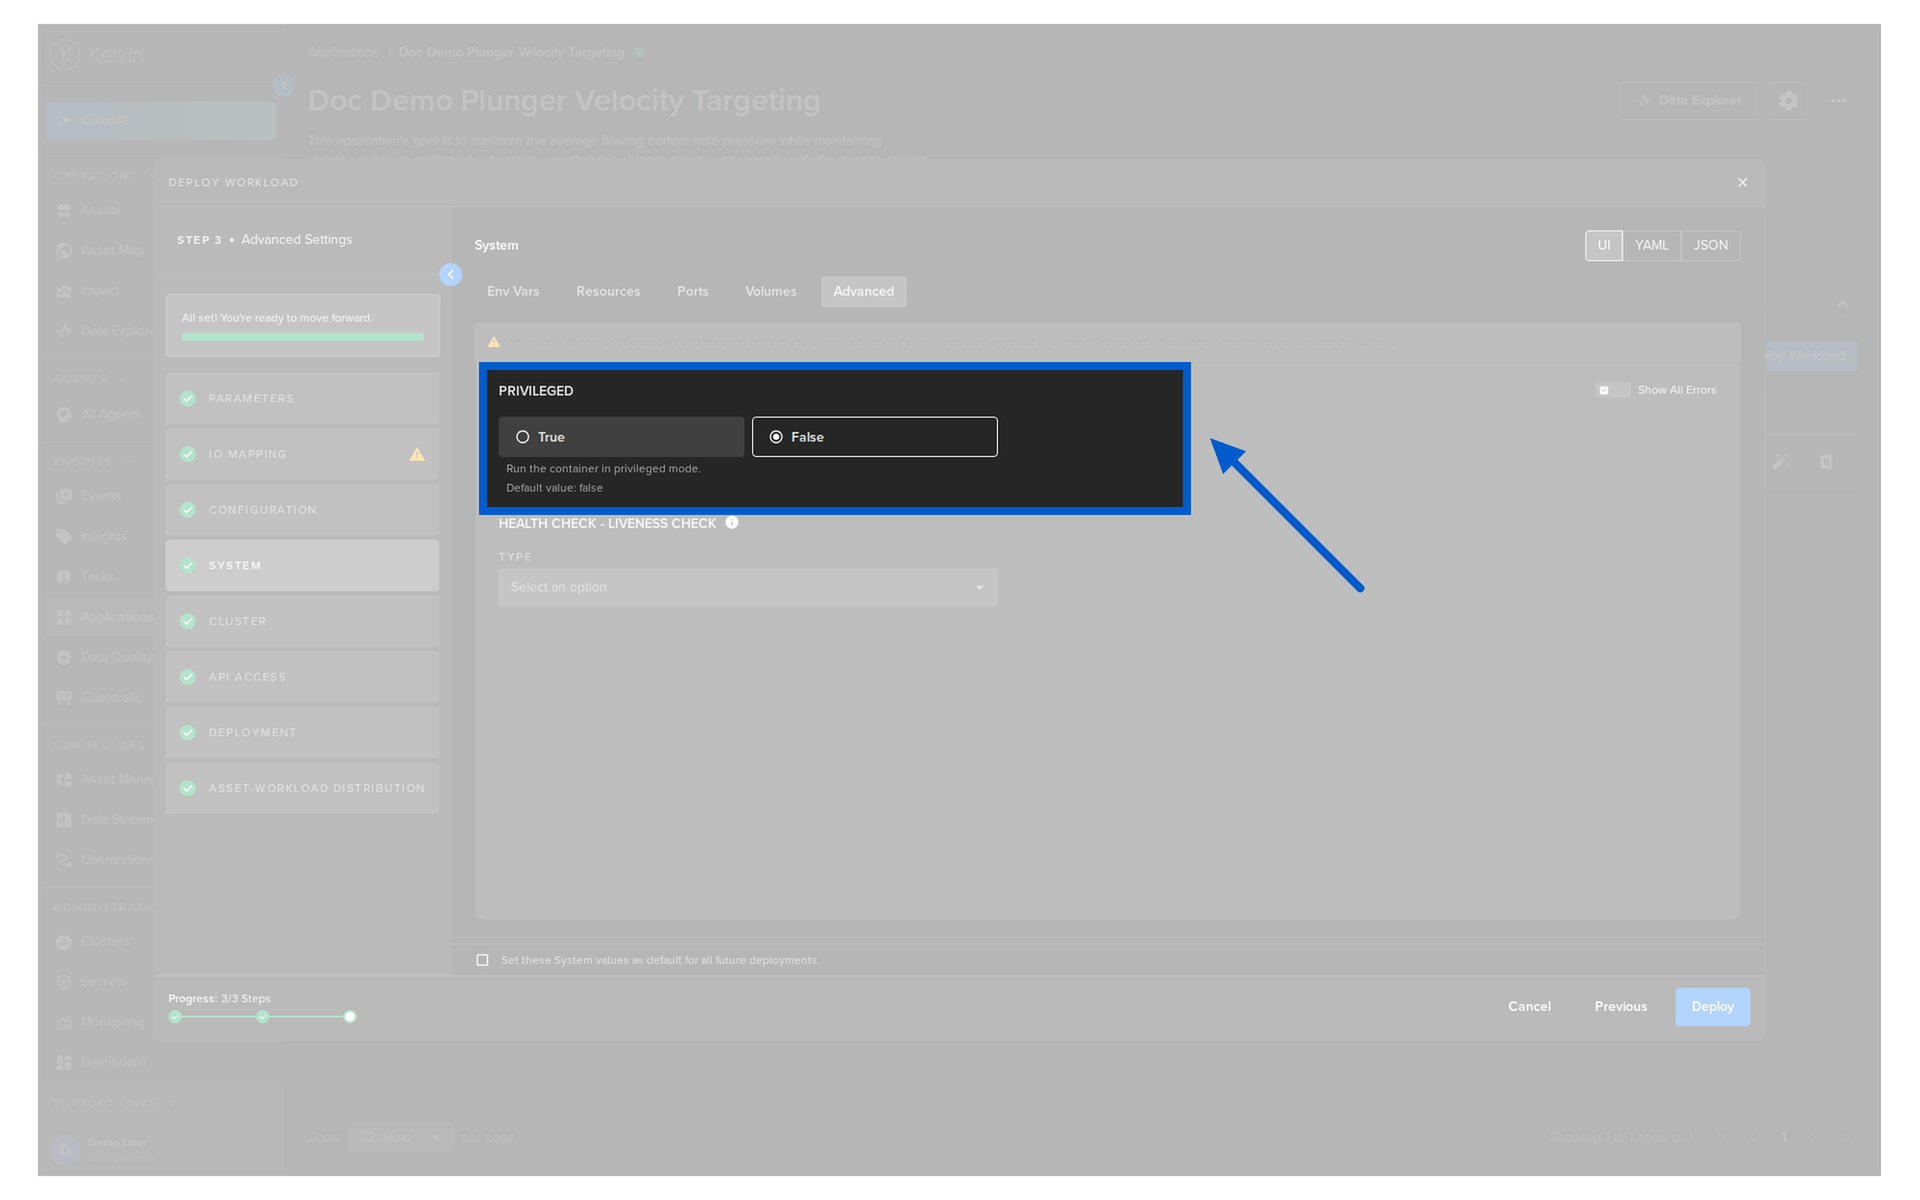
Task: Open Applications in the sidebar
Action: (100, 617)
